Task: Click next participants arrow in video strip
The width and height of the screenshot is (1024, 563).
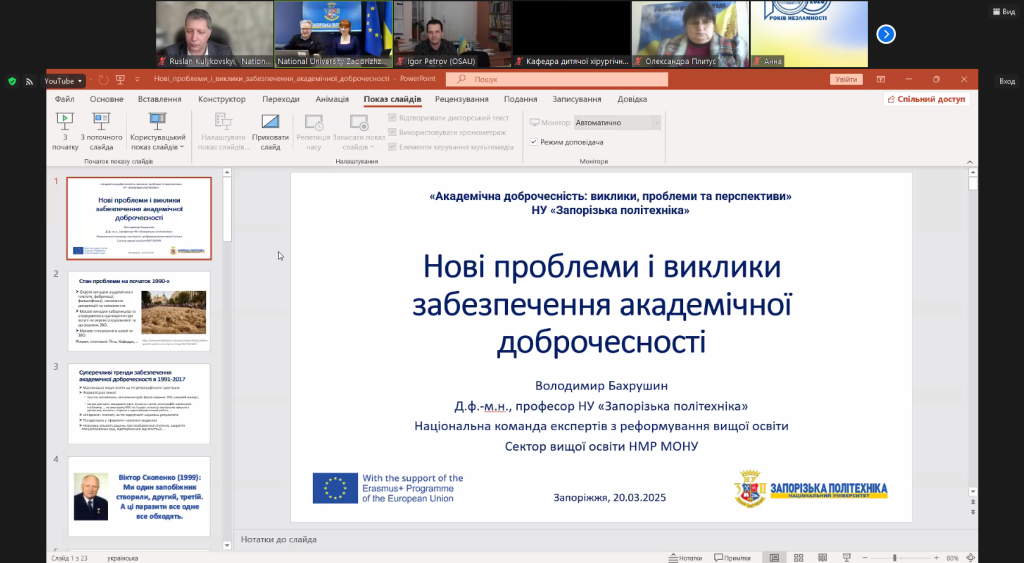Action: [x=886, y=34]
